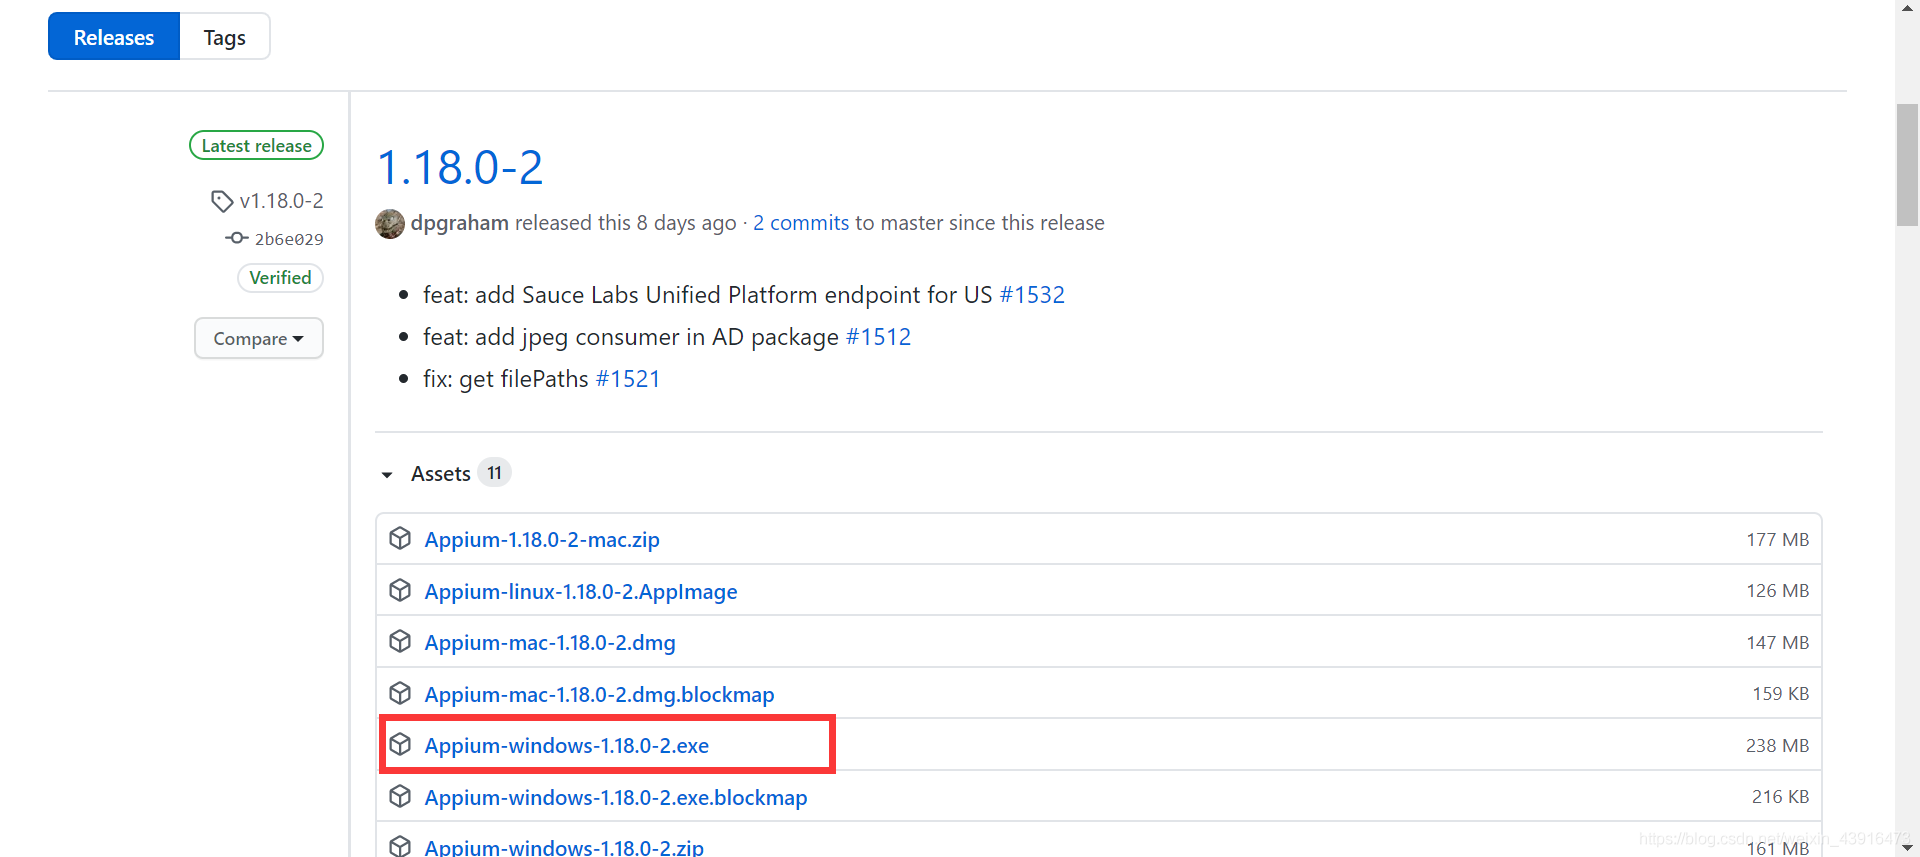The height and width of the screenshot is (857, 1920).
Task: Download Appium-windows-1.18.0-2.zip
Action: tap(564, 847)
